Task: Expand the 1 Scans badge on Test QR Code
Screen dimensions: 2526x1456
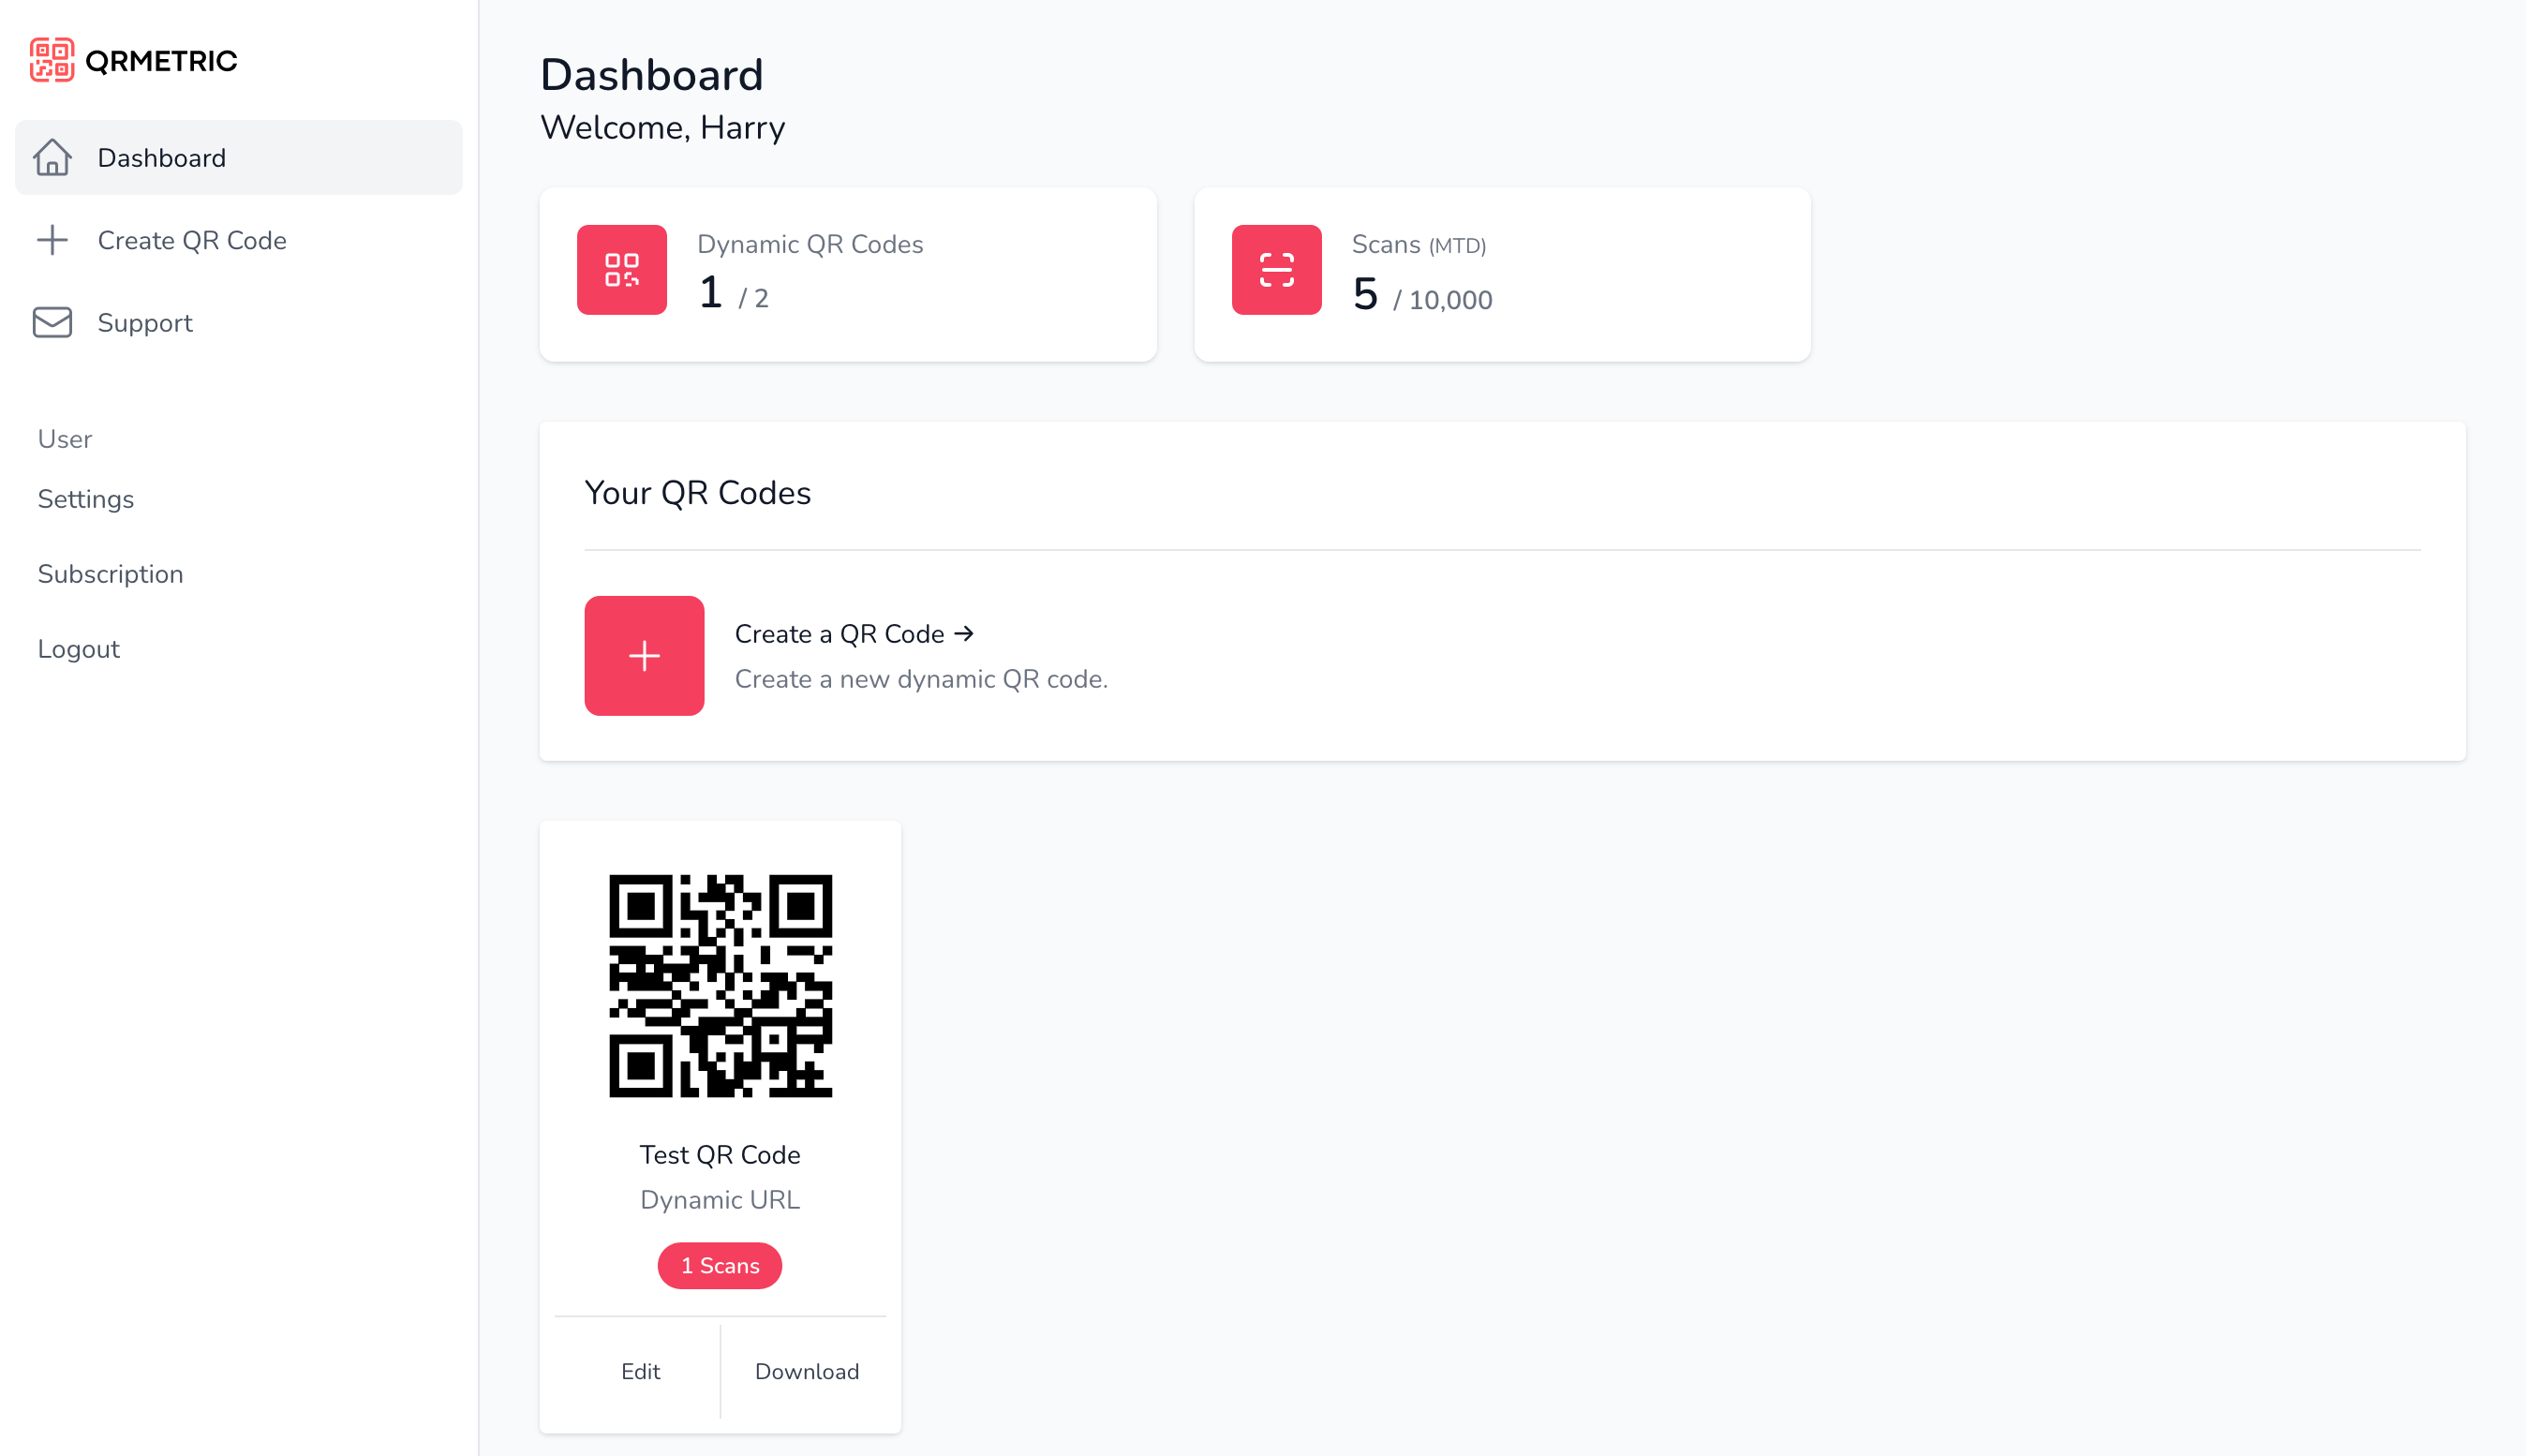Action: pos(719,1265)
